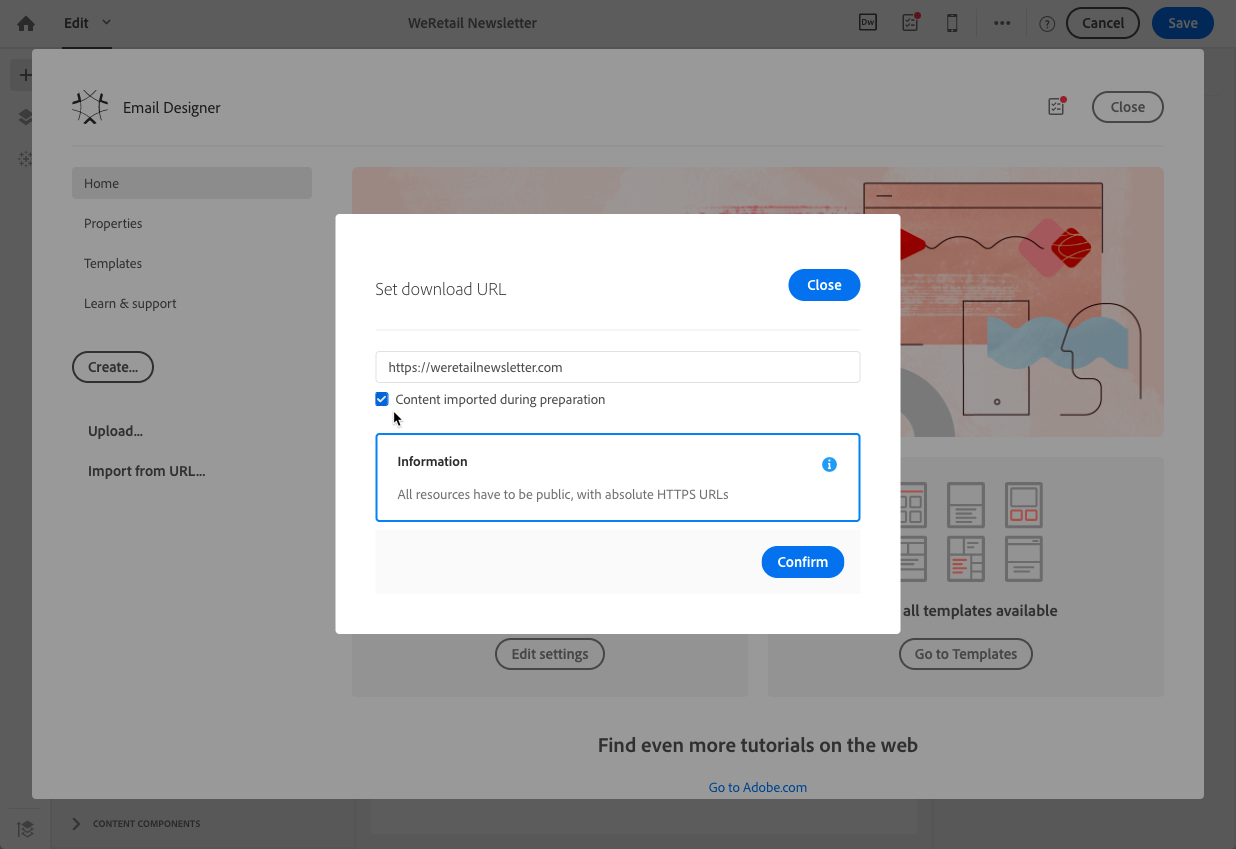Open the help question mark icon
1236x849 pixels.
[1047, 24]
